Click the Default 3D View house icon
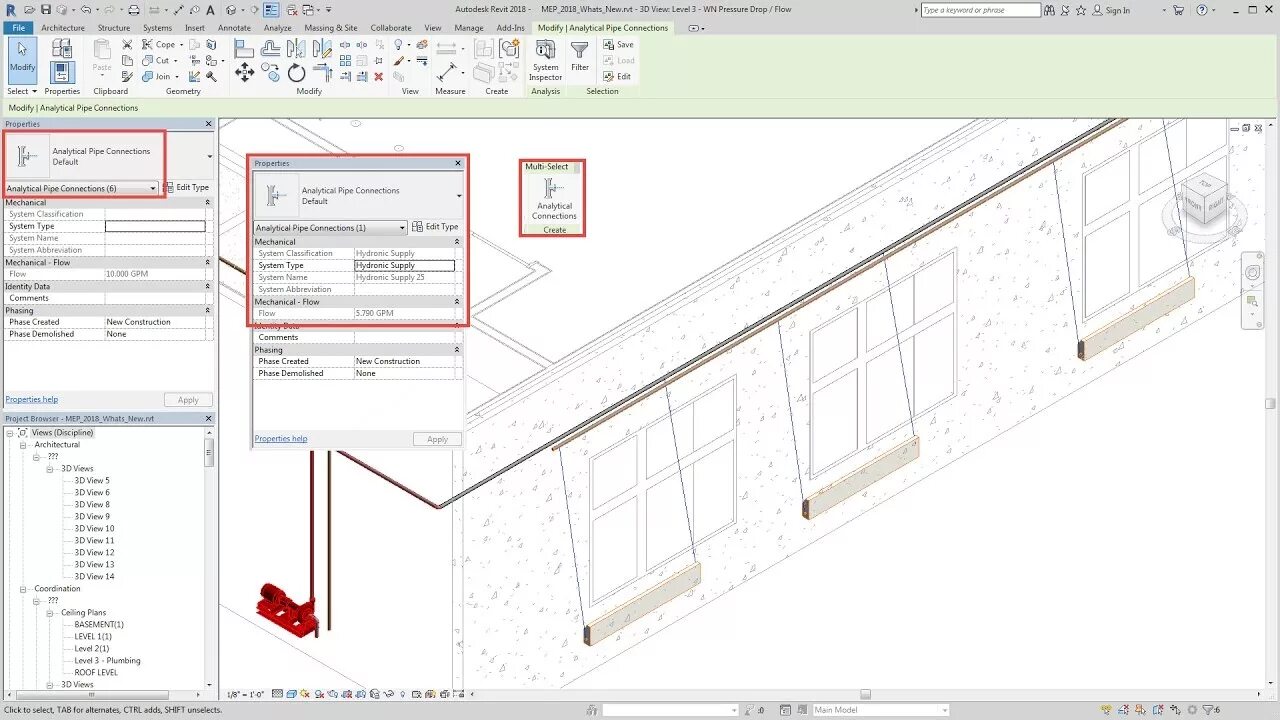The image size is (1280, 720). (230, 10)
